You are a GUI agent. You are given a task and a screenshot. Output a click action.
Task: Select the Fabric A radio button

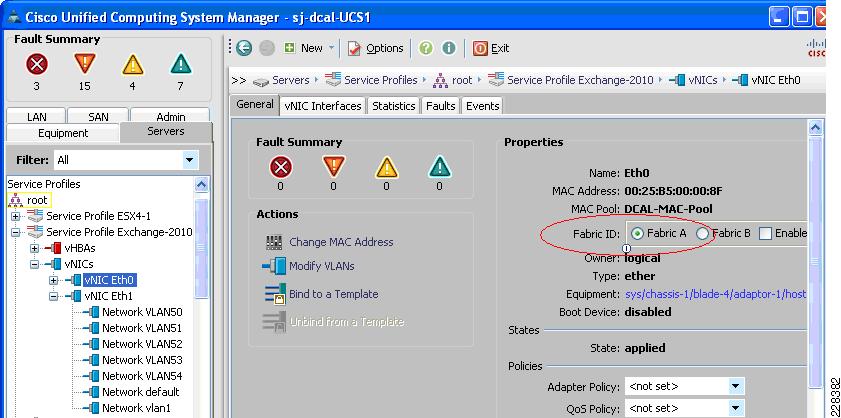coord(637,233)
